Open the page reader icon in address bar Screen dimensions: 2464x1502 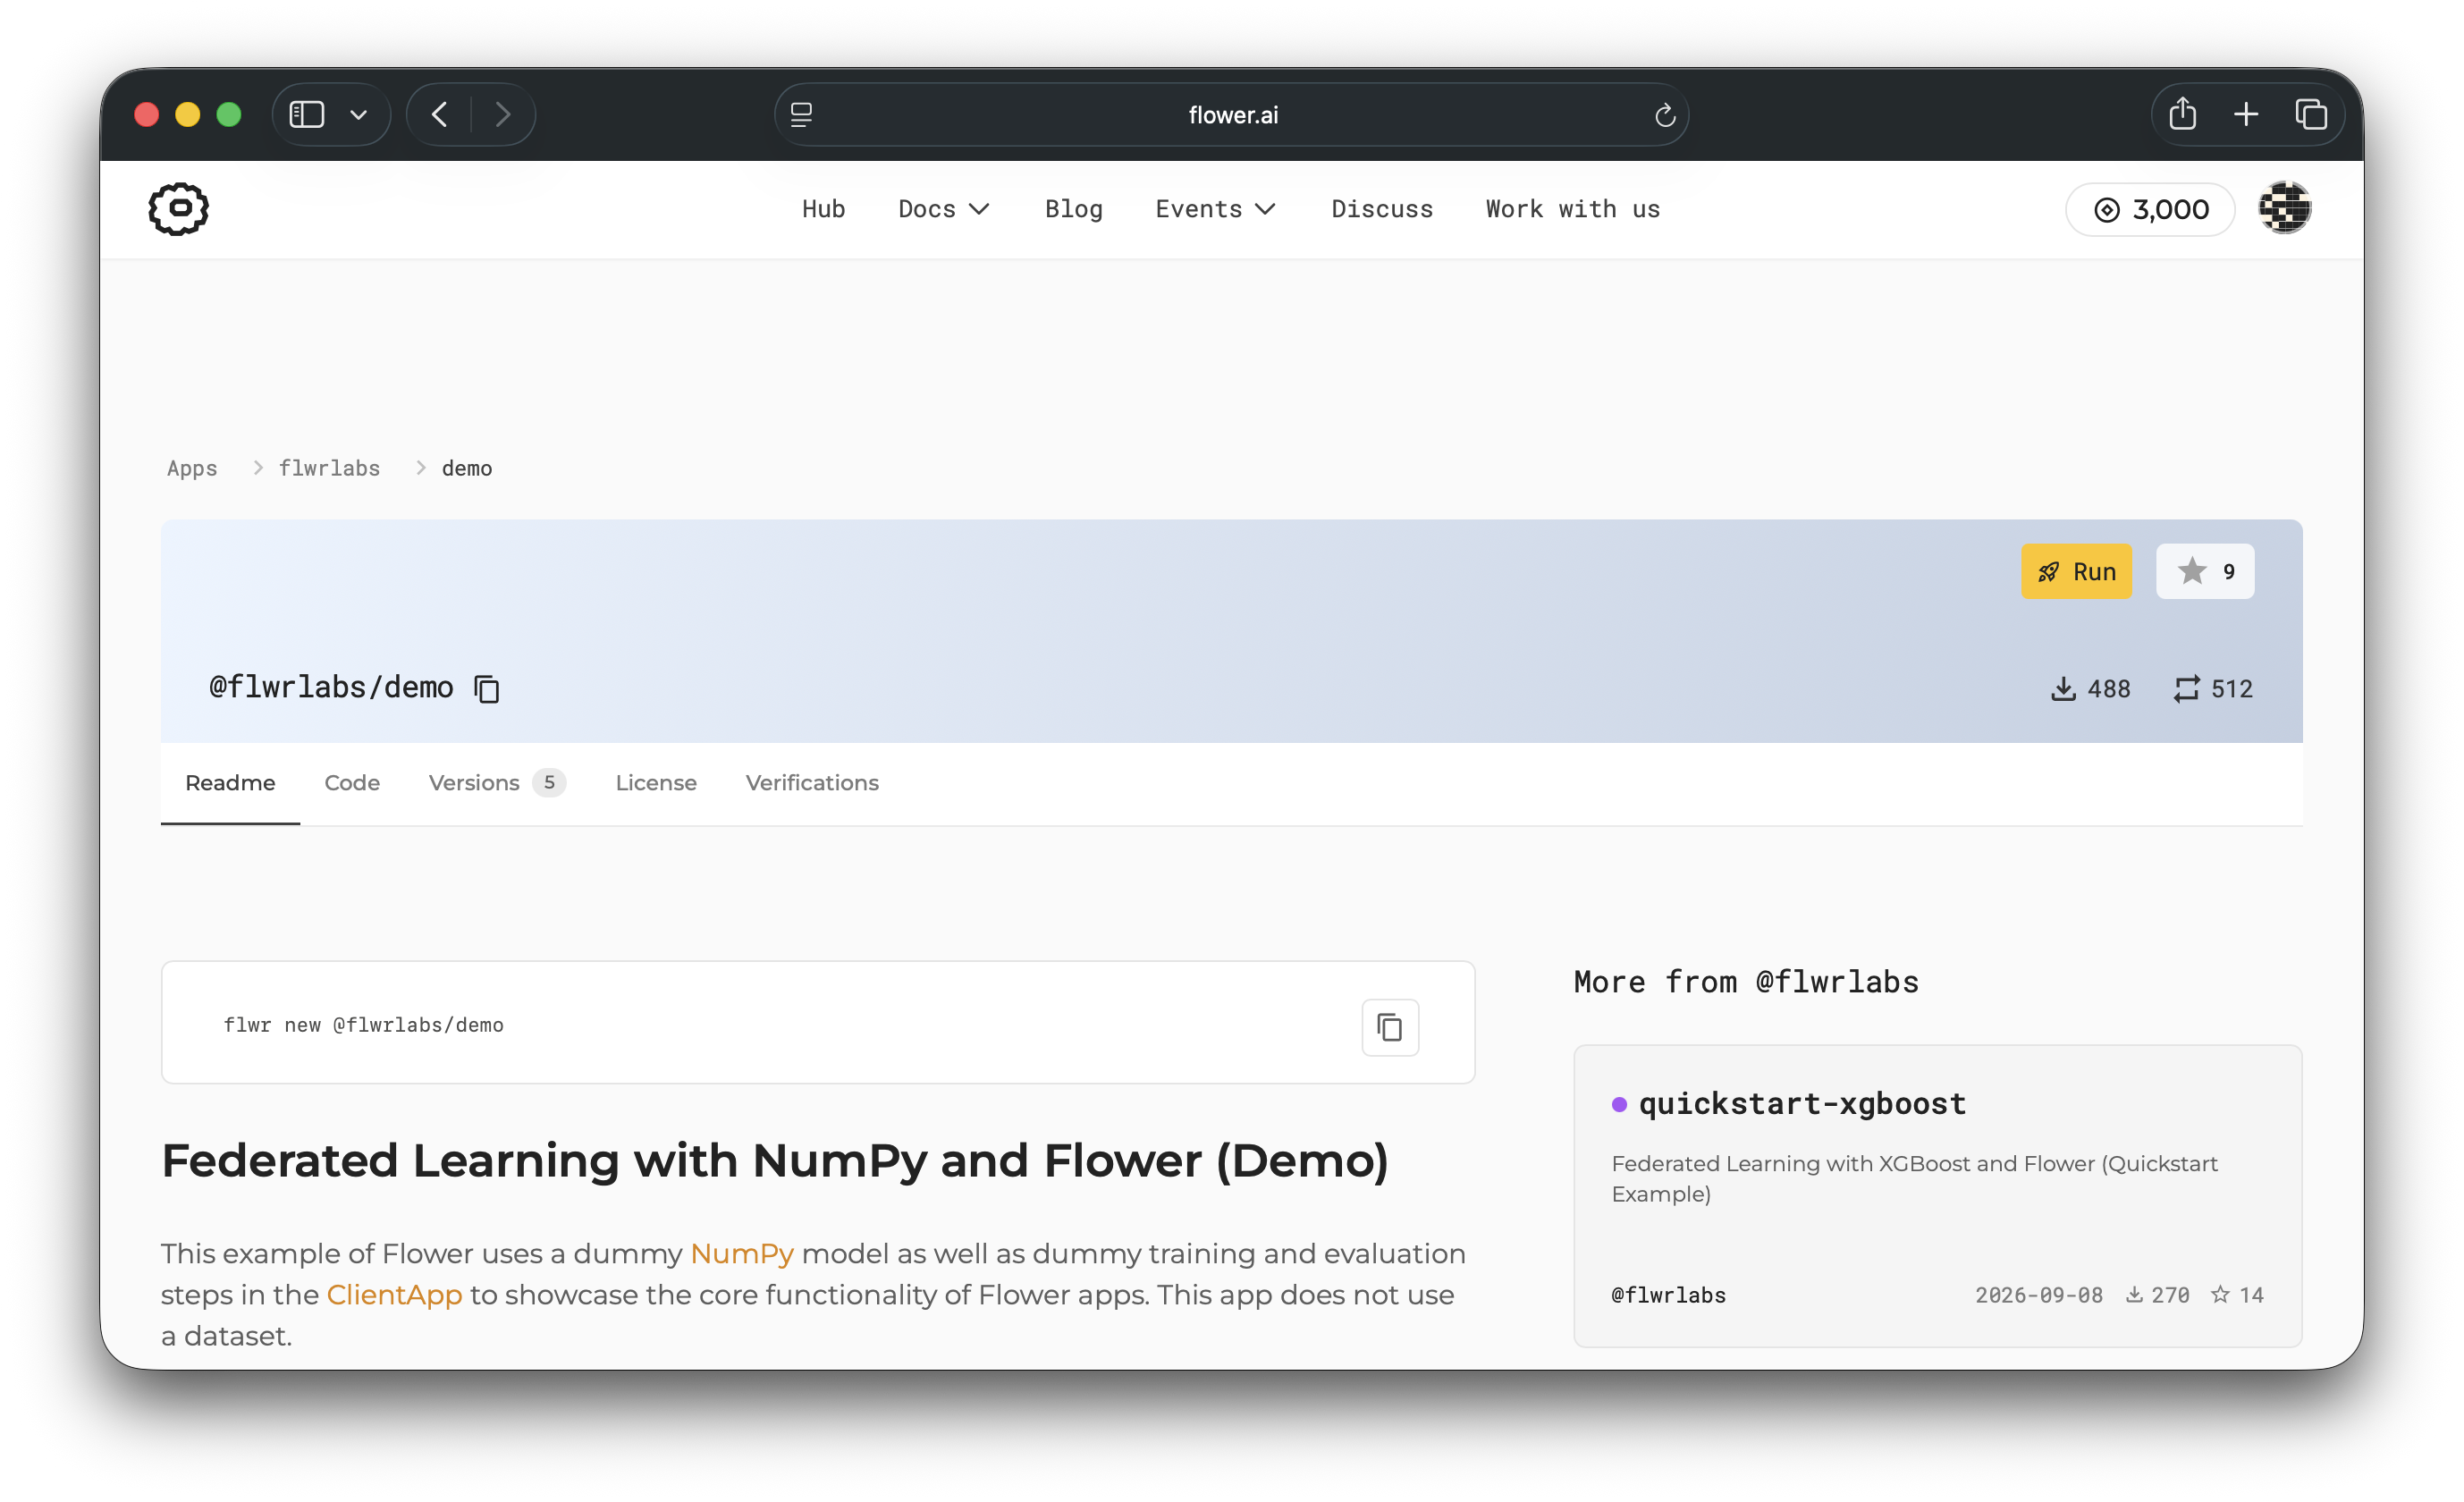point(801,115)
